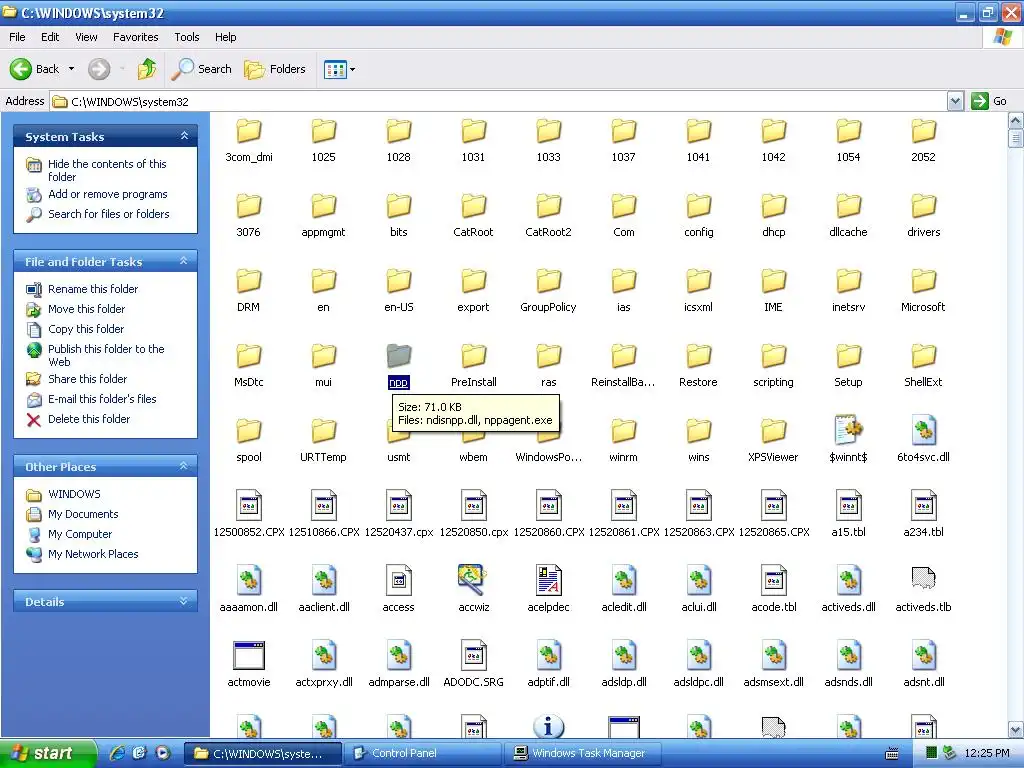Viewport: 1024px width, 768px height.
Task: Select the CatRoot2 folder icon
Action: 549,206
